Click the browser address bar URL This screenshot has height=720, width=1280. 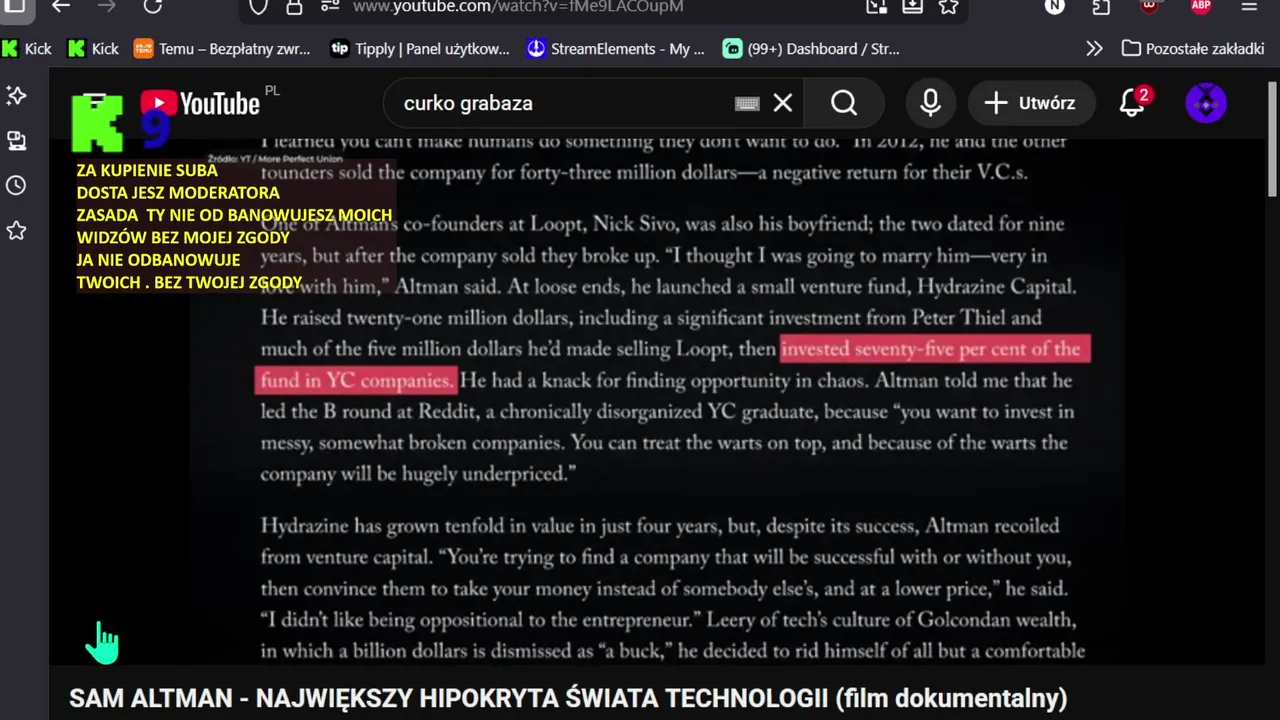518,7
